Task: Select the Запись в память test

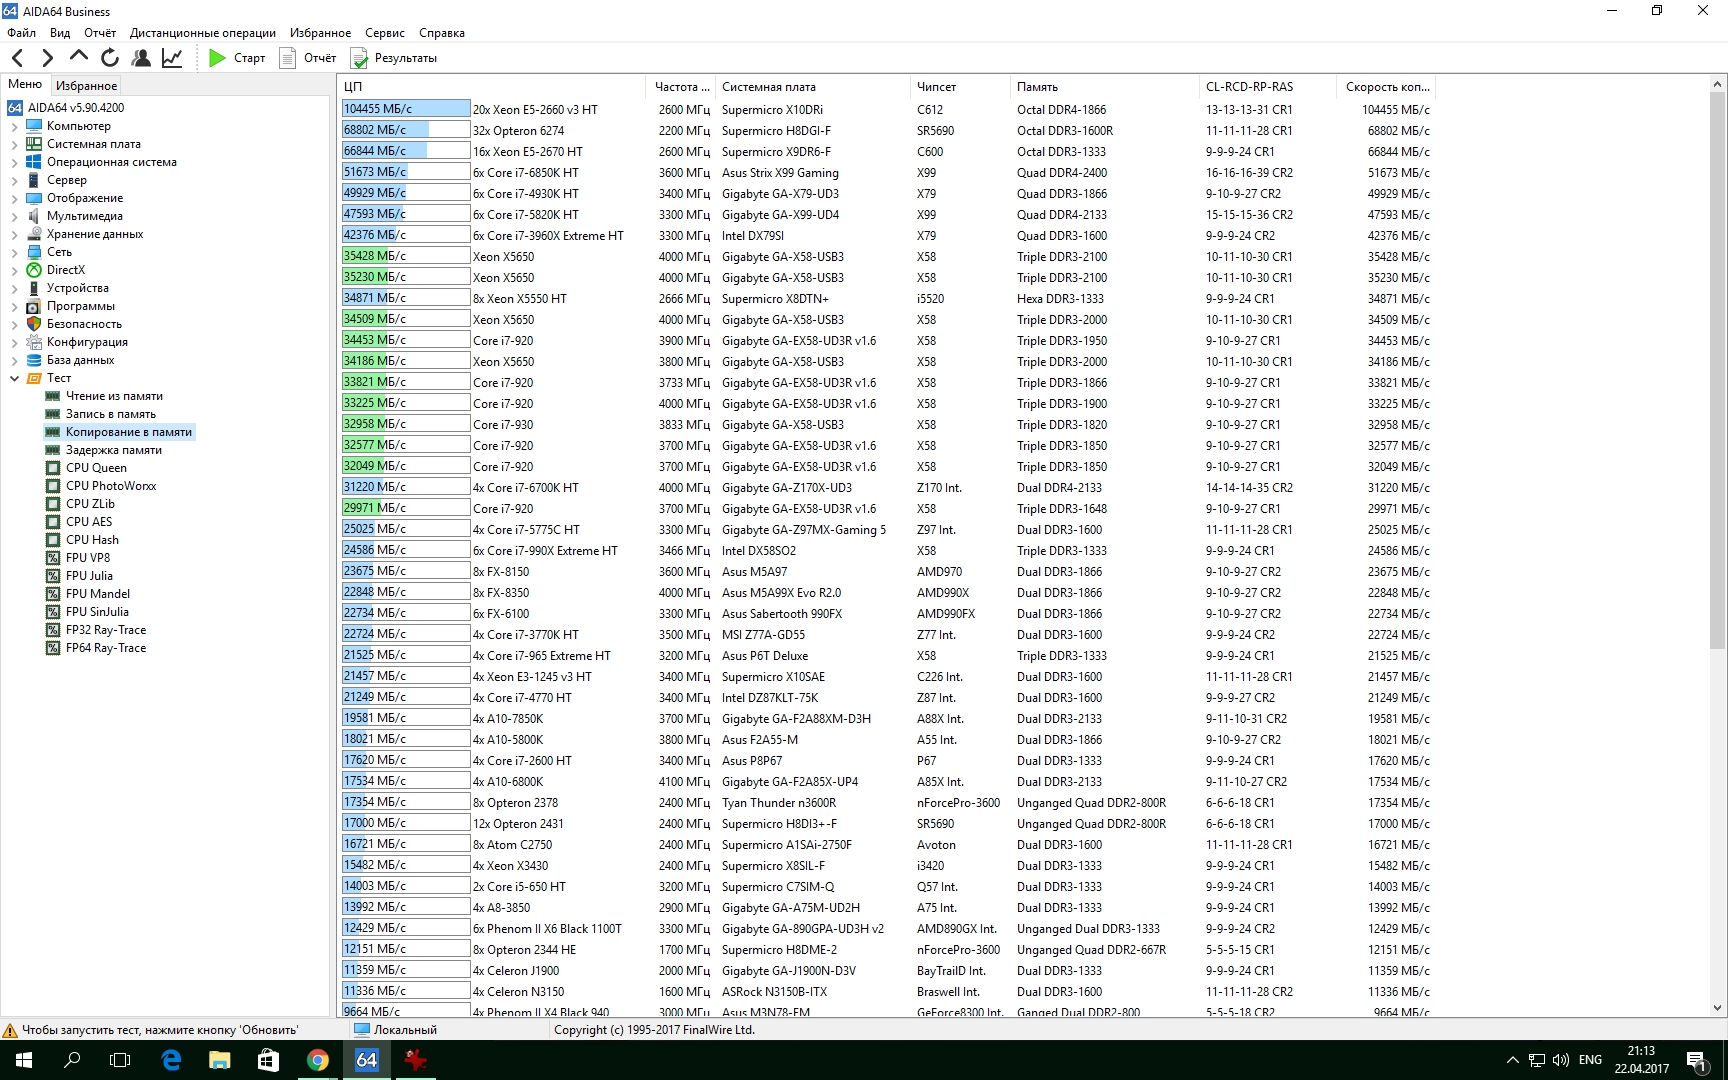Action: [111, 414]
